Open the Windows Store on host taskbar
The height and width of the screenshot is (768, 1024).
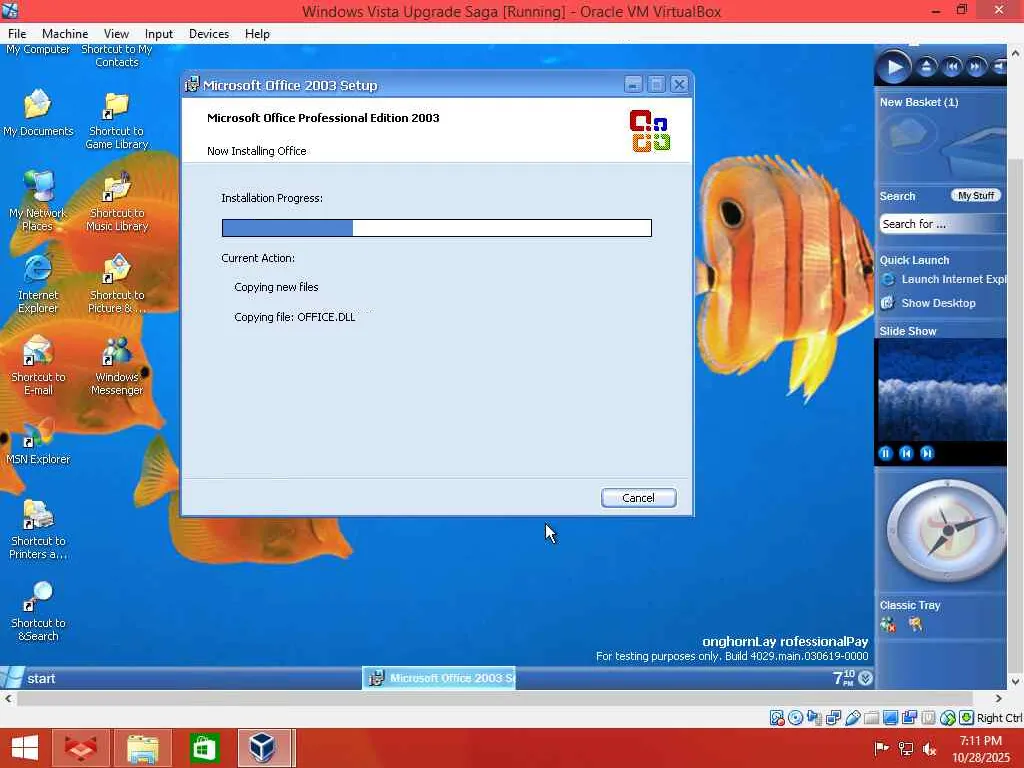click(x=204, y=748)
